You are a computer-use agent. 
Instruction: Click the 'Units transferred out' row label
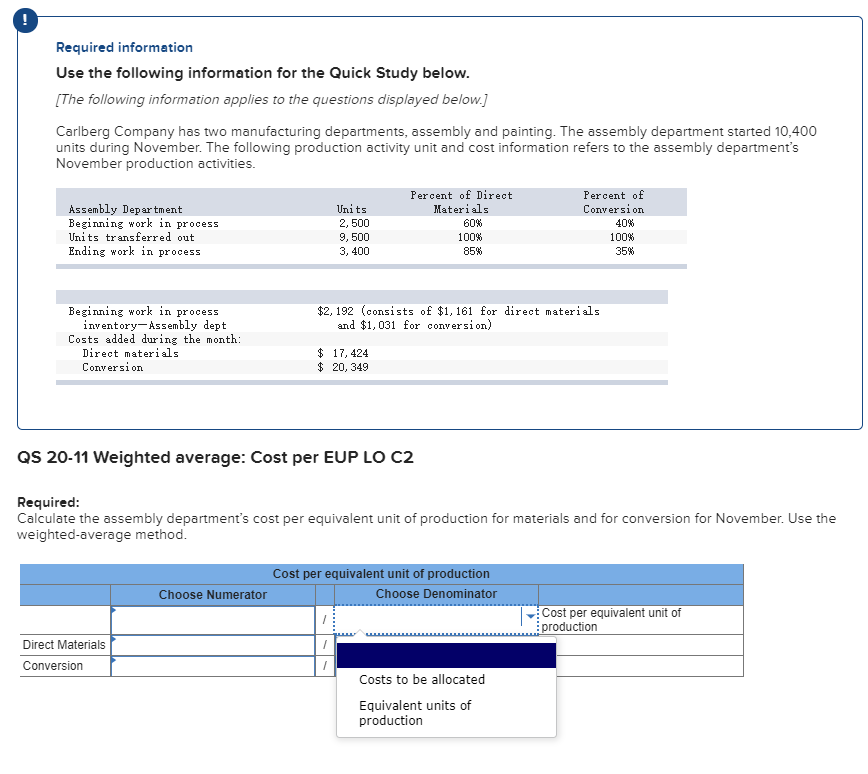[x=132, y=237]
